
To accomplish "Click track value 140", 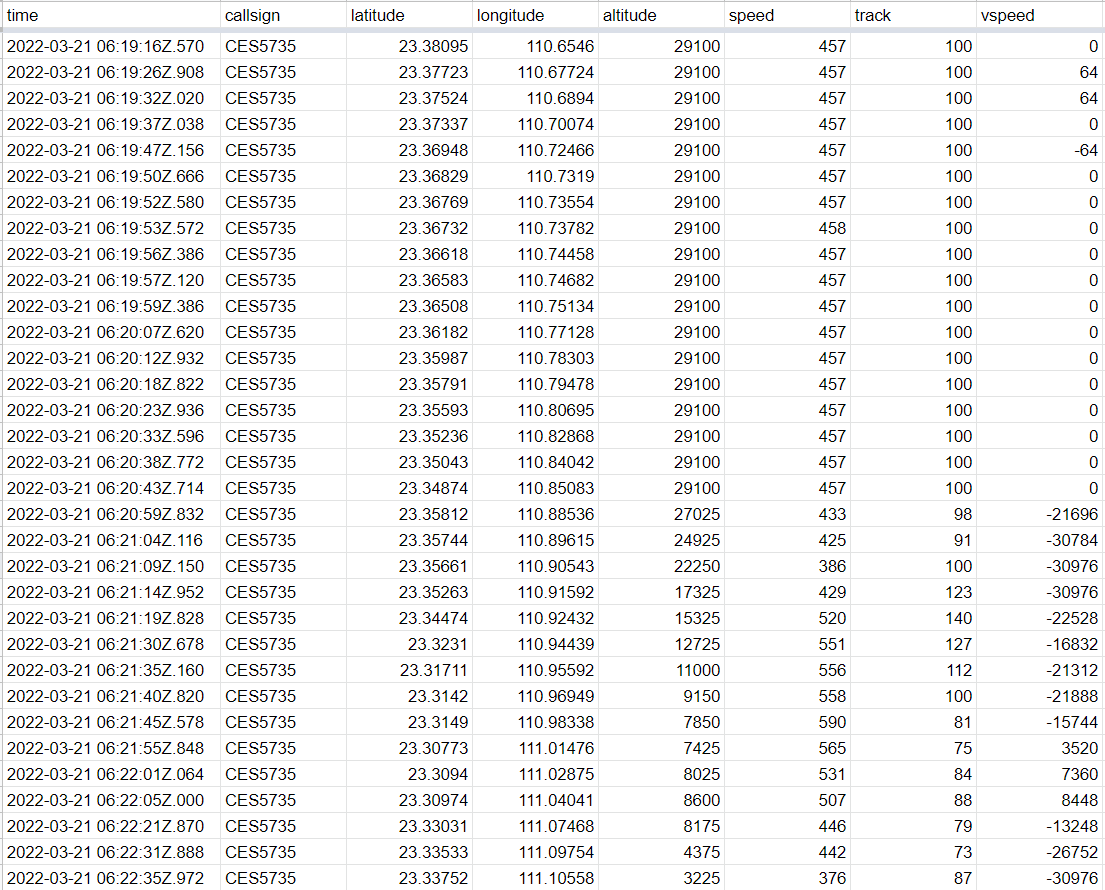I will click(958, 619).
